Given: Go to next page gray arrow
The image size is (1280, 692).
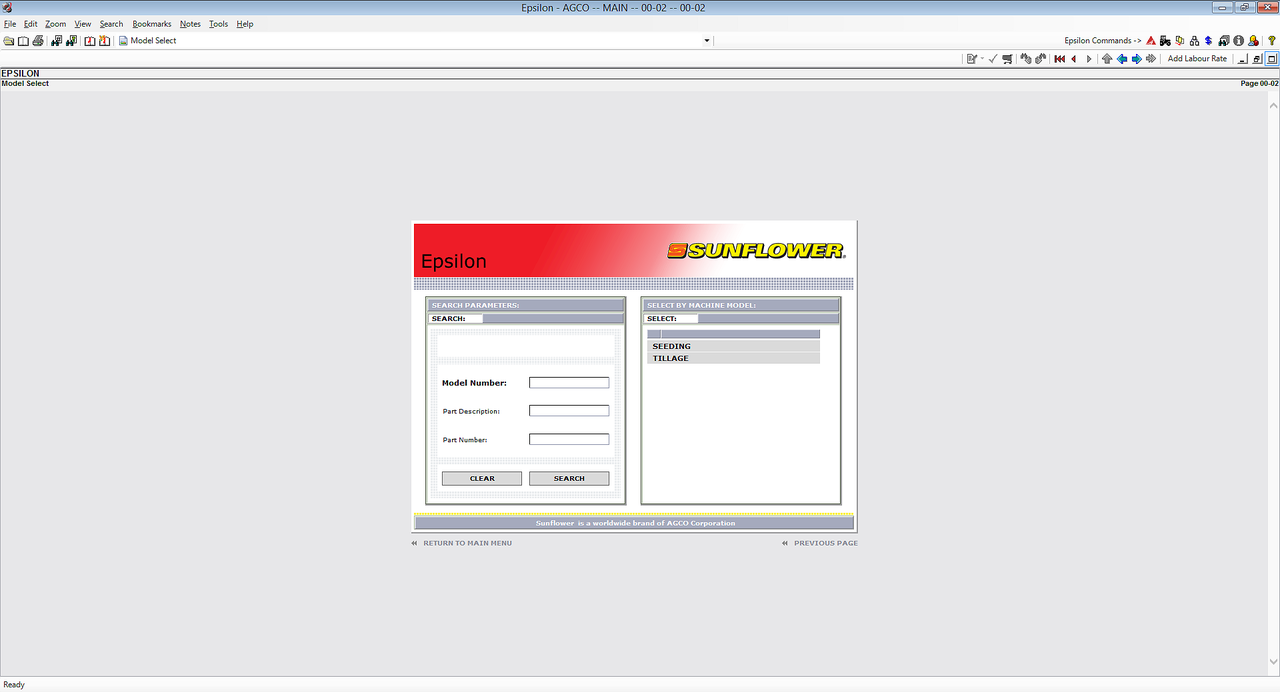Looking at the screenshot, I should tap(1089, 59).
